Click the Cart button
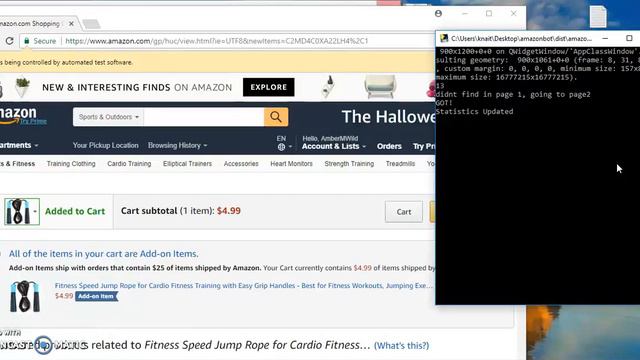 point(404,212)
